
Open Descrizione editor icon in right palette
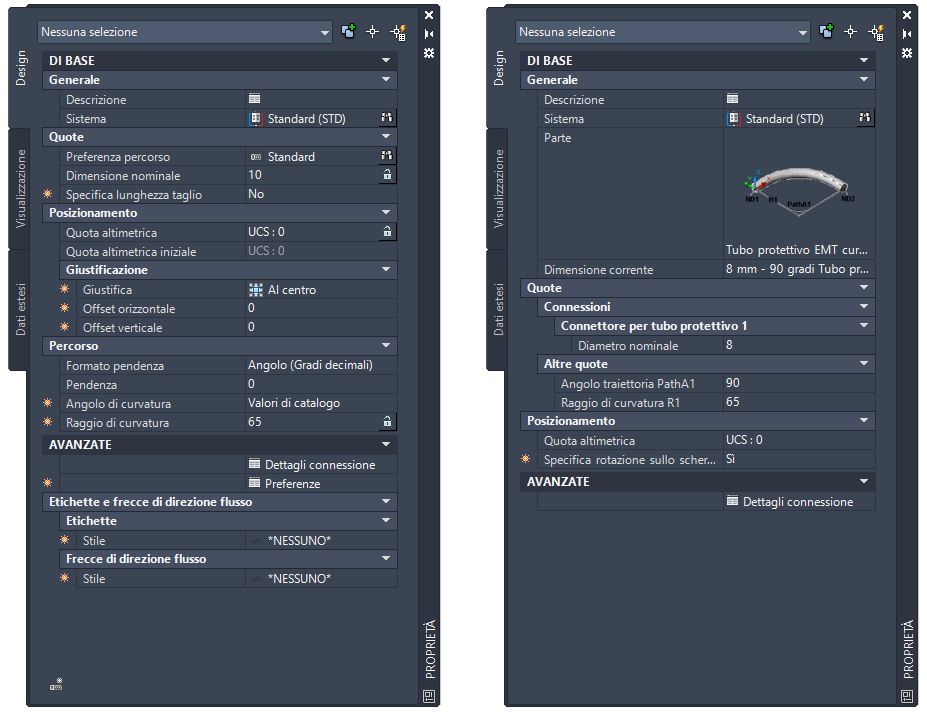(732, 99)
